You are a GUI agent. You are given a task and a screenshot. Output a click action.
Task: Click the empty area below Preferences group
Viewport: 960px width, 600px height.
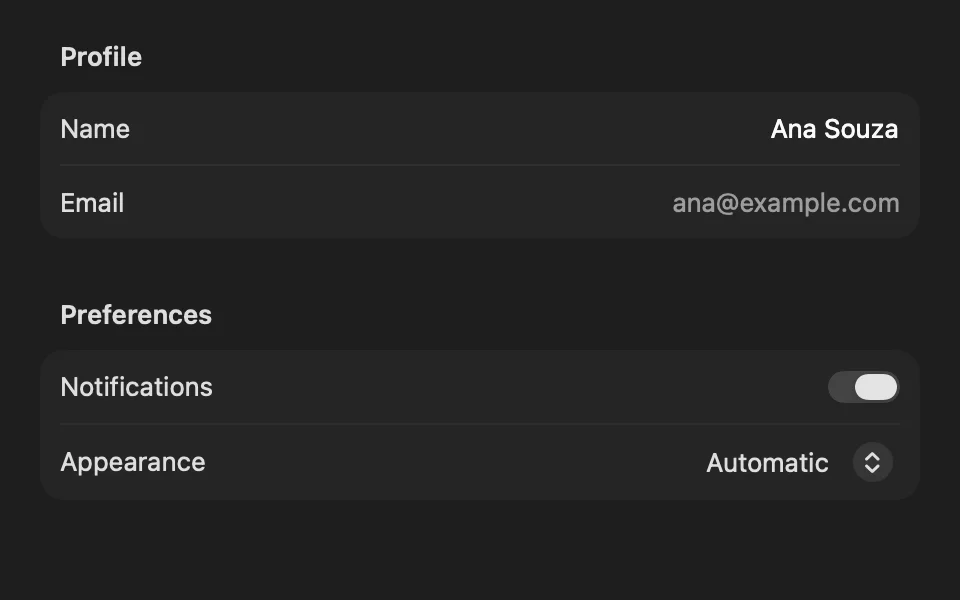(x=480, y=550)
